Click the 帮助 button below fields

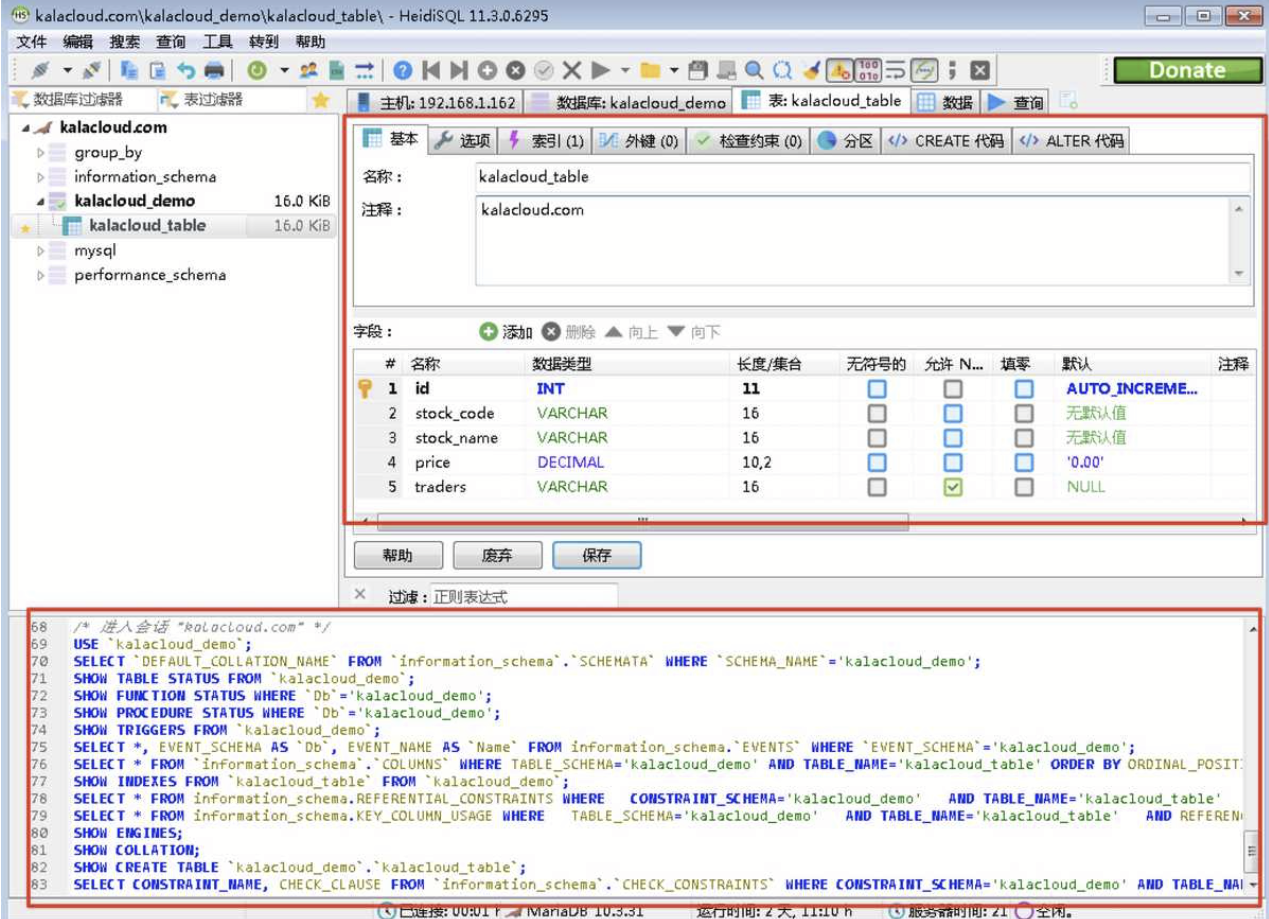[x=397, y=555]
